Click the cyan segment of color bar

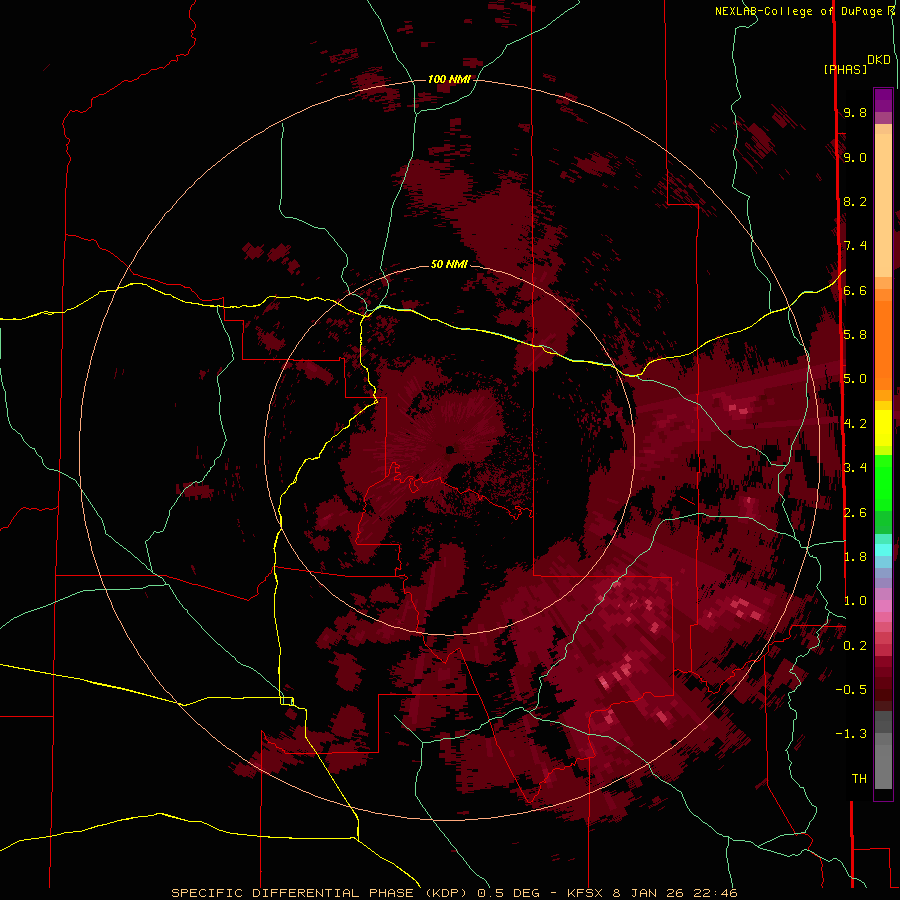[x=883, y=549]
